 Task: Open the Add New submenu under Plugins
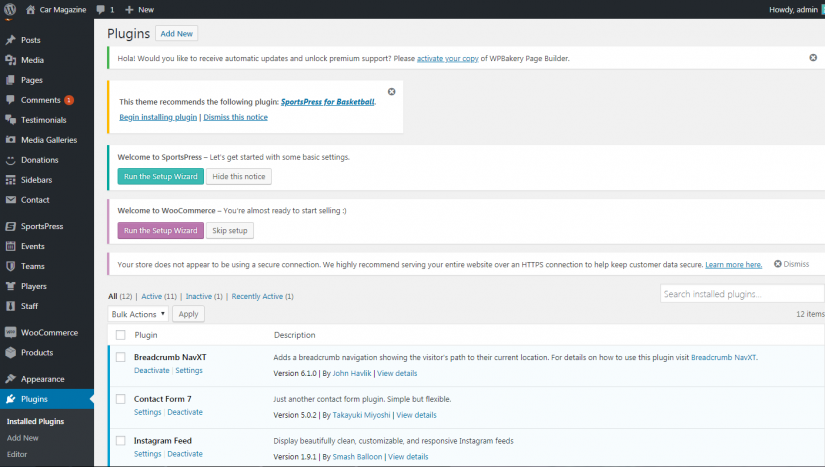point(23,438)
